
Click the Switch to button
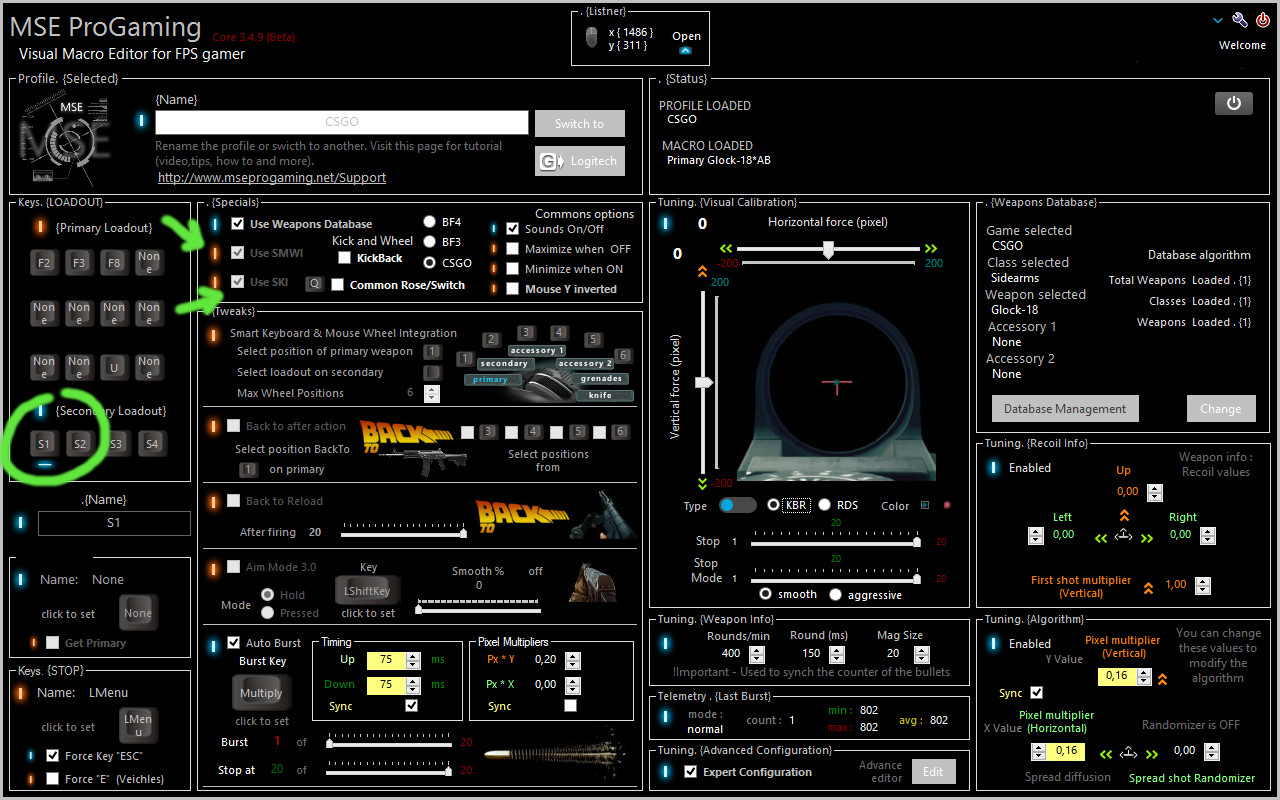pos(580,123)
